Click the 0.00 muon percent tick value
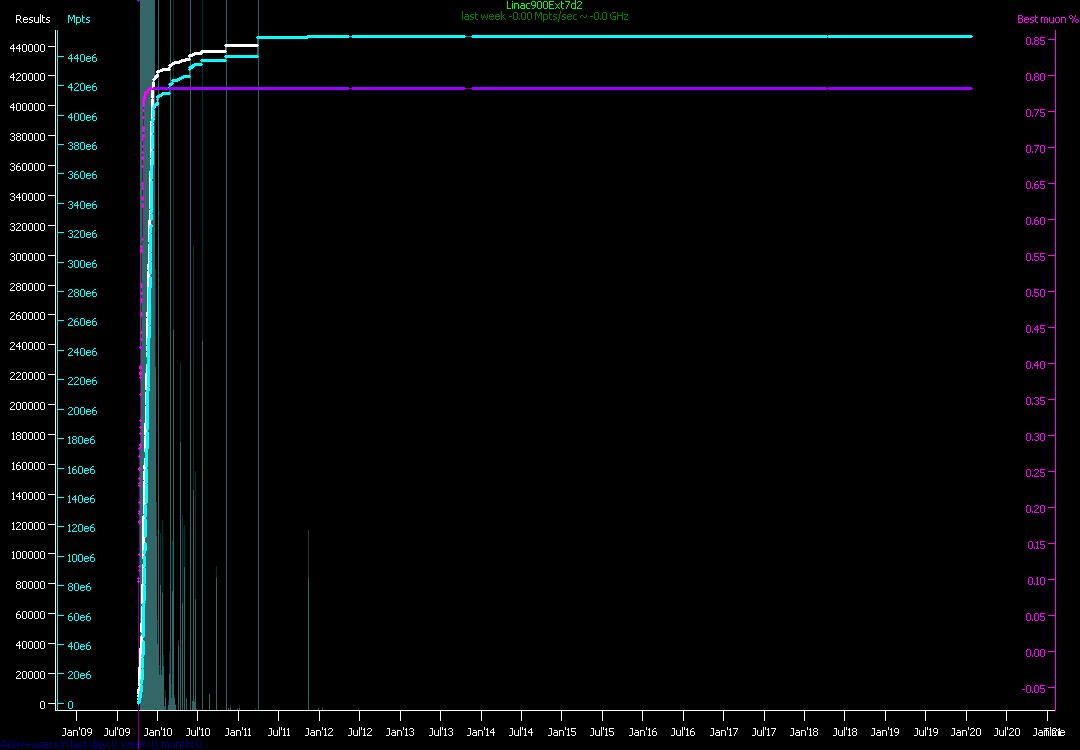The width and height of the screenshot is (1080, 750). click(x=1035, y=652)
